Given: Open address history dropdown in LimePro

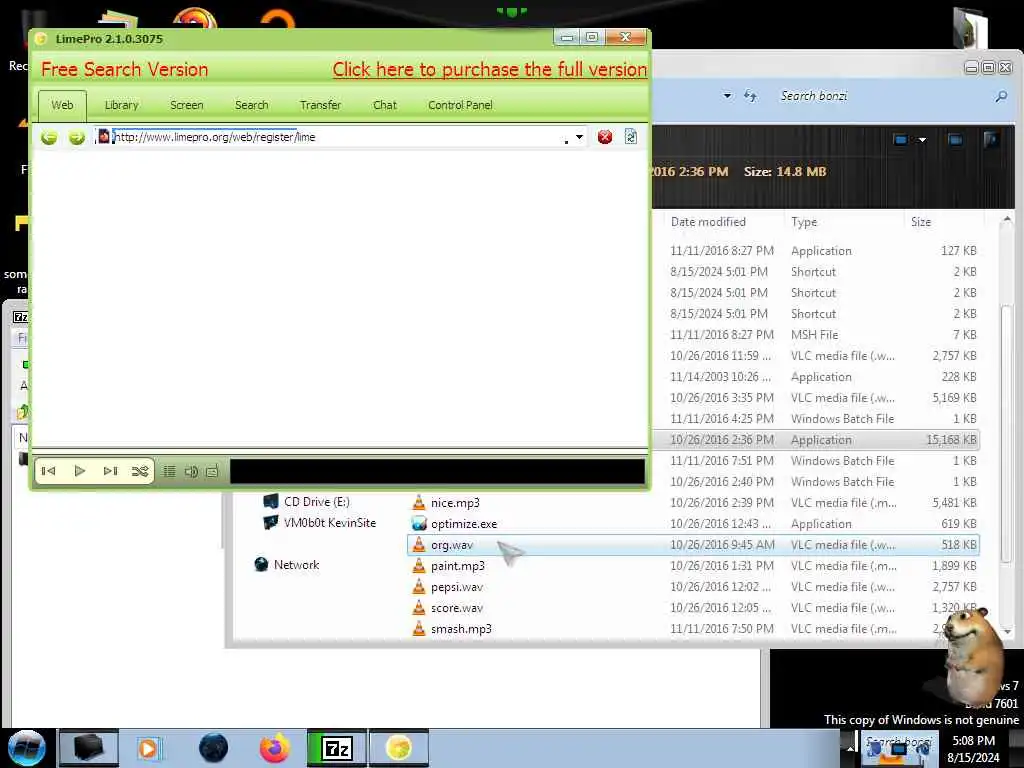Looking at the screenshot, I should point(579,137).
